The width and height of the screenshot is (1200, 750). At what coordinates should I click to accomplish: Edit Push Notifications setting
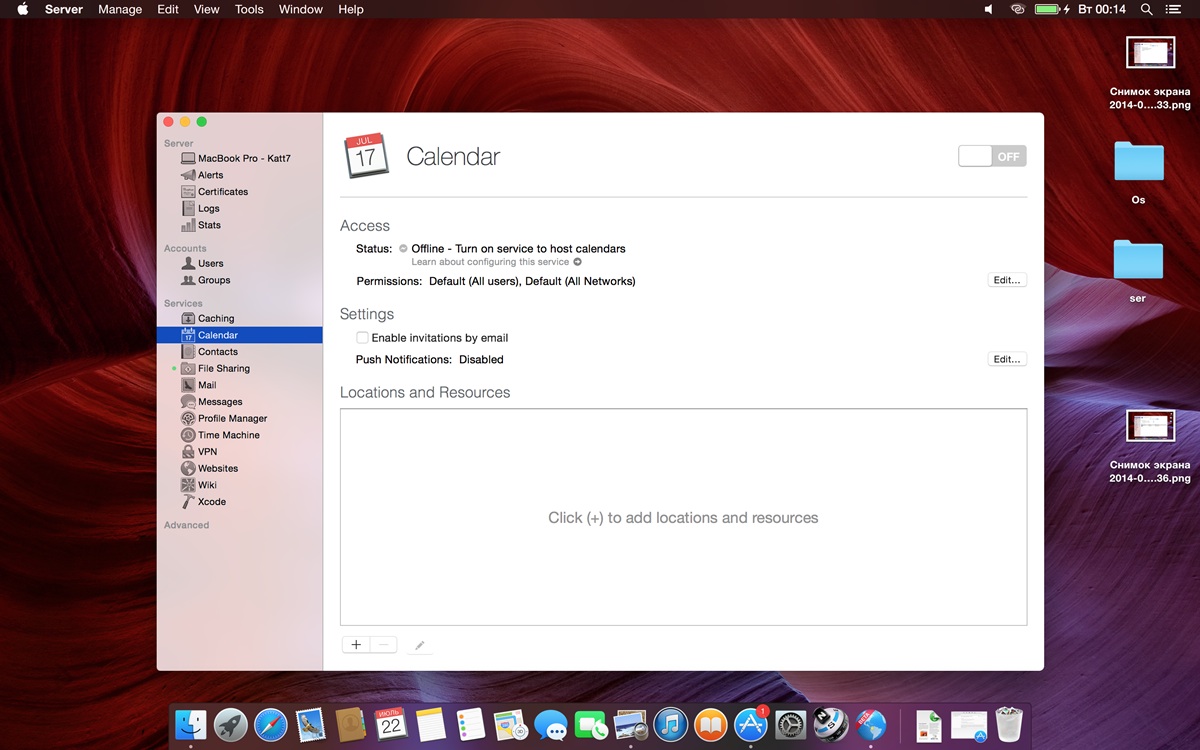click(x=1007, y=359)
